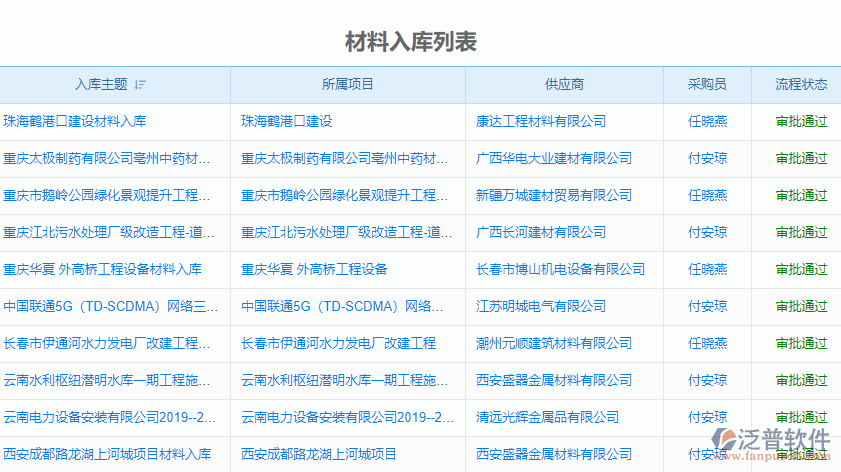Viewport: 841px width, 472px height.
Task: Click 审批通过 status in 重庆江北污水 row
Action: click(802, 233)
